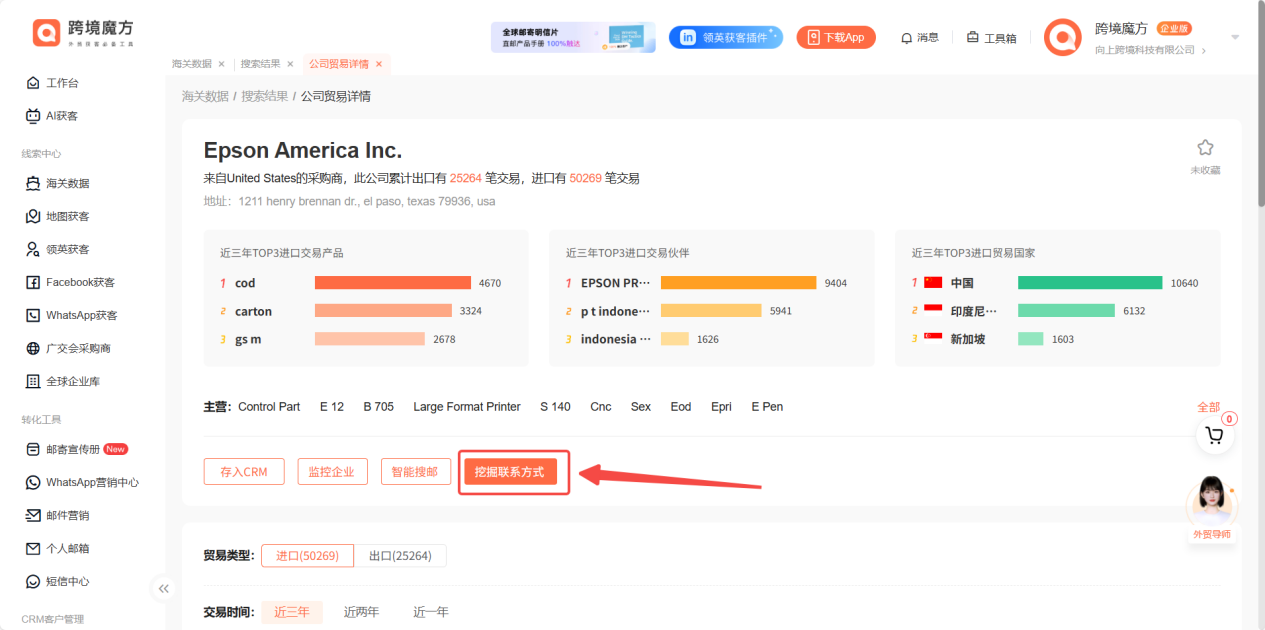Choose the 近两年 time range
Screen dimensions: 1265x630
pos(361,612)
